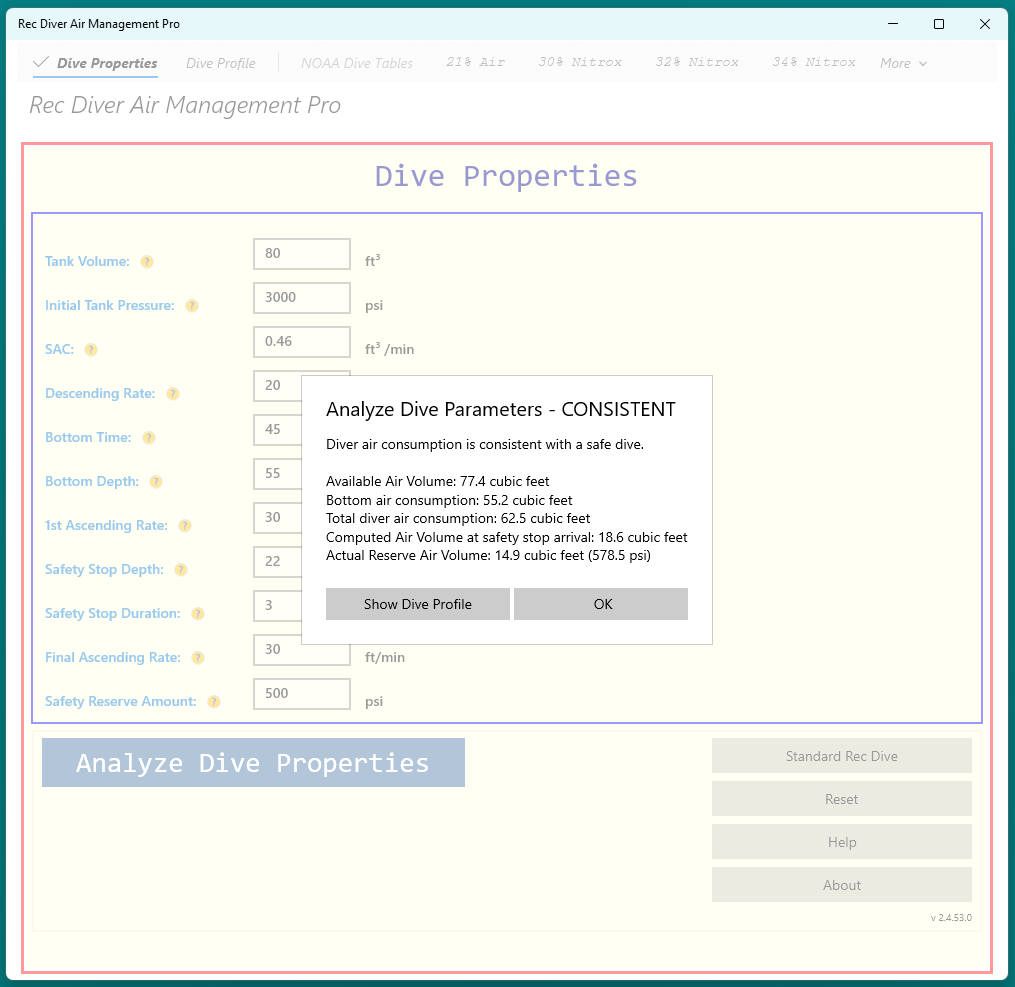The width and height of the screenshot is (1015, 987).
Task: Click help icon next to SAC
Action: tap(91, 349)
